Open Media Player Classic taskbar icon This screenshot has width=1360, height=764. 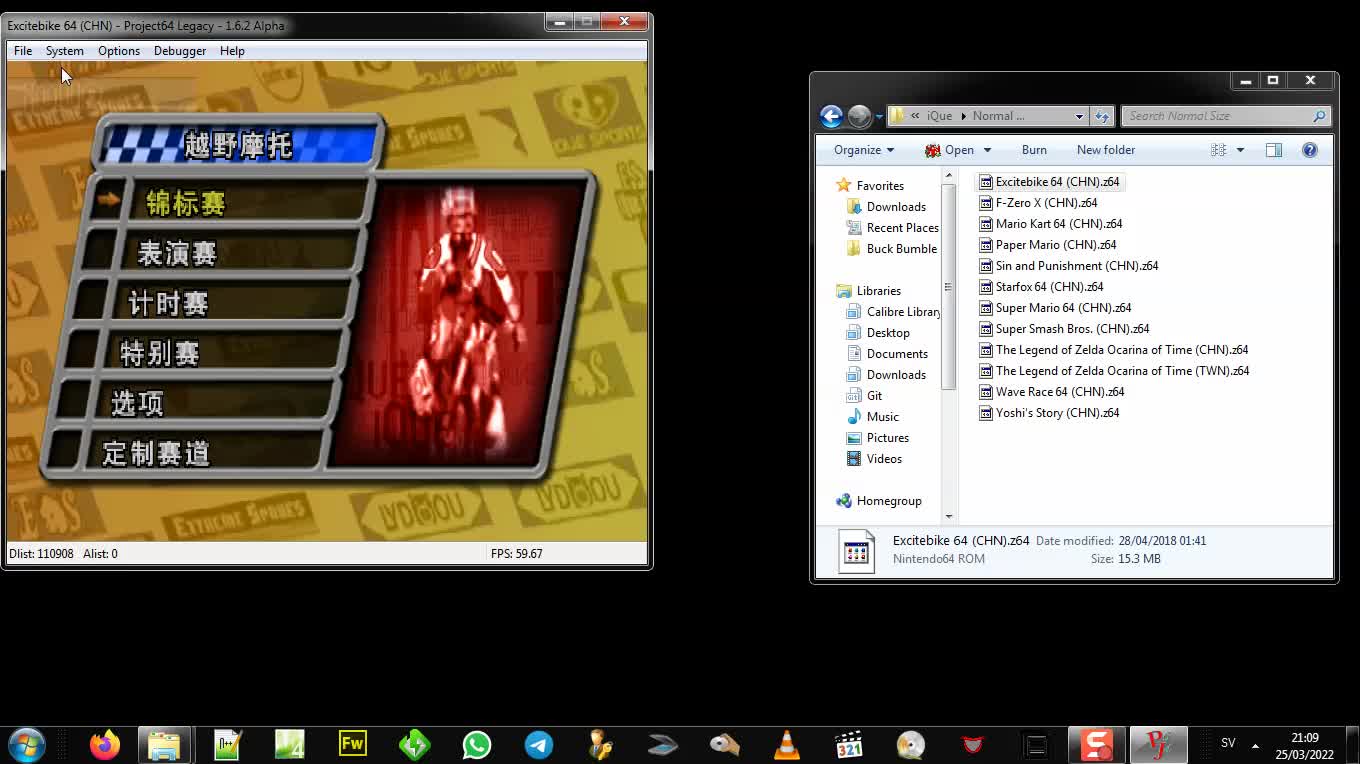coord(849,745)
